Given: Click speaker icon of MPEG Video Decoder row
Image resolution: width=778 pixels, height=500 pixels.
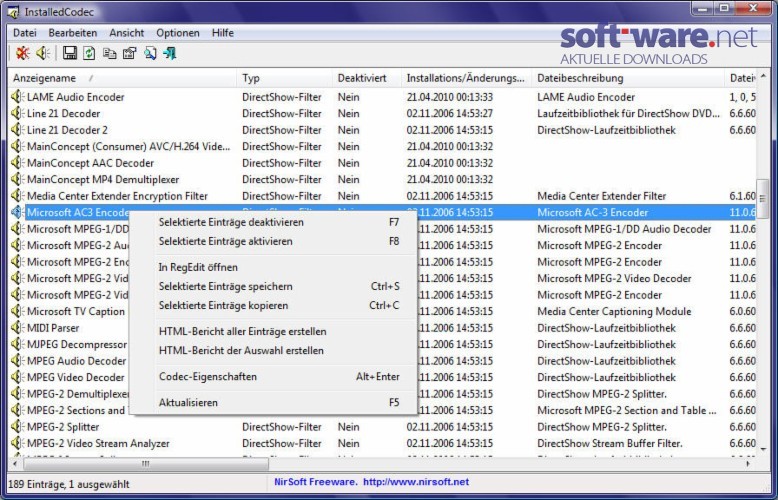Looking at the screenshot, I should click(17, 377).
